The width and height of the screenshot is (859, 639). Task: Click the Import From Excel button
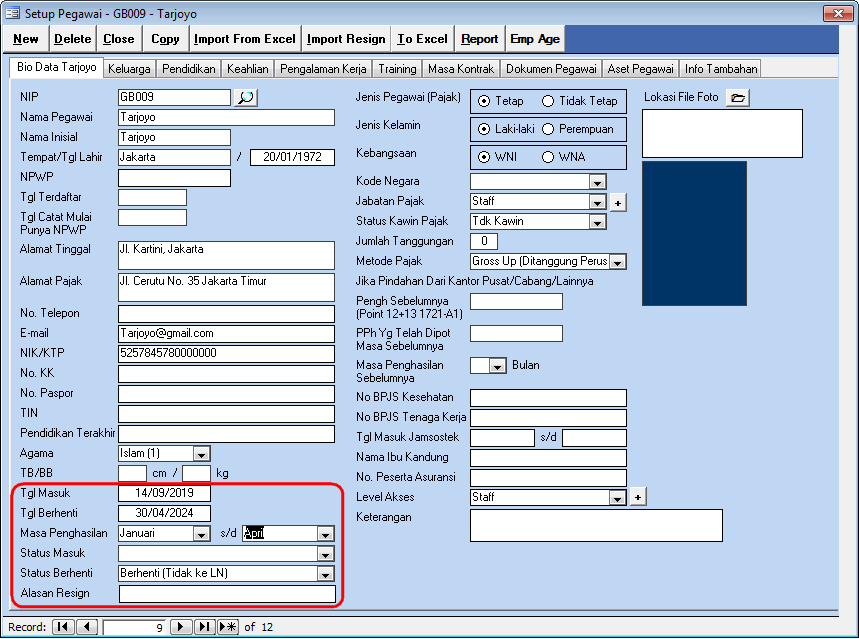point(244,39)
